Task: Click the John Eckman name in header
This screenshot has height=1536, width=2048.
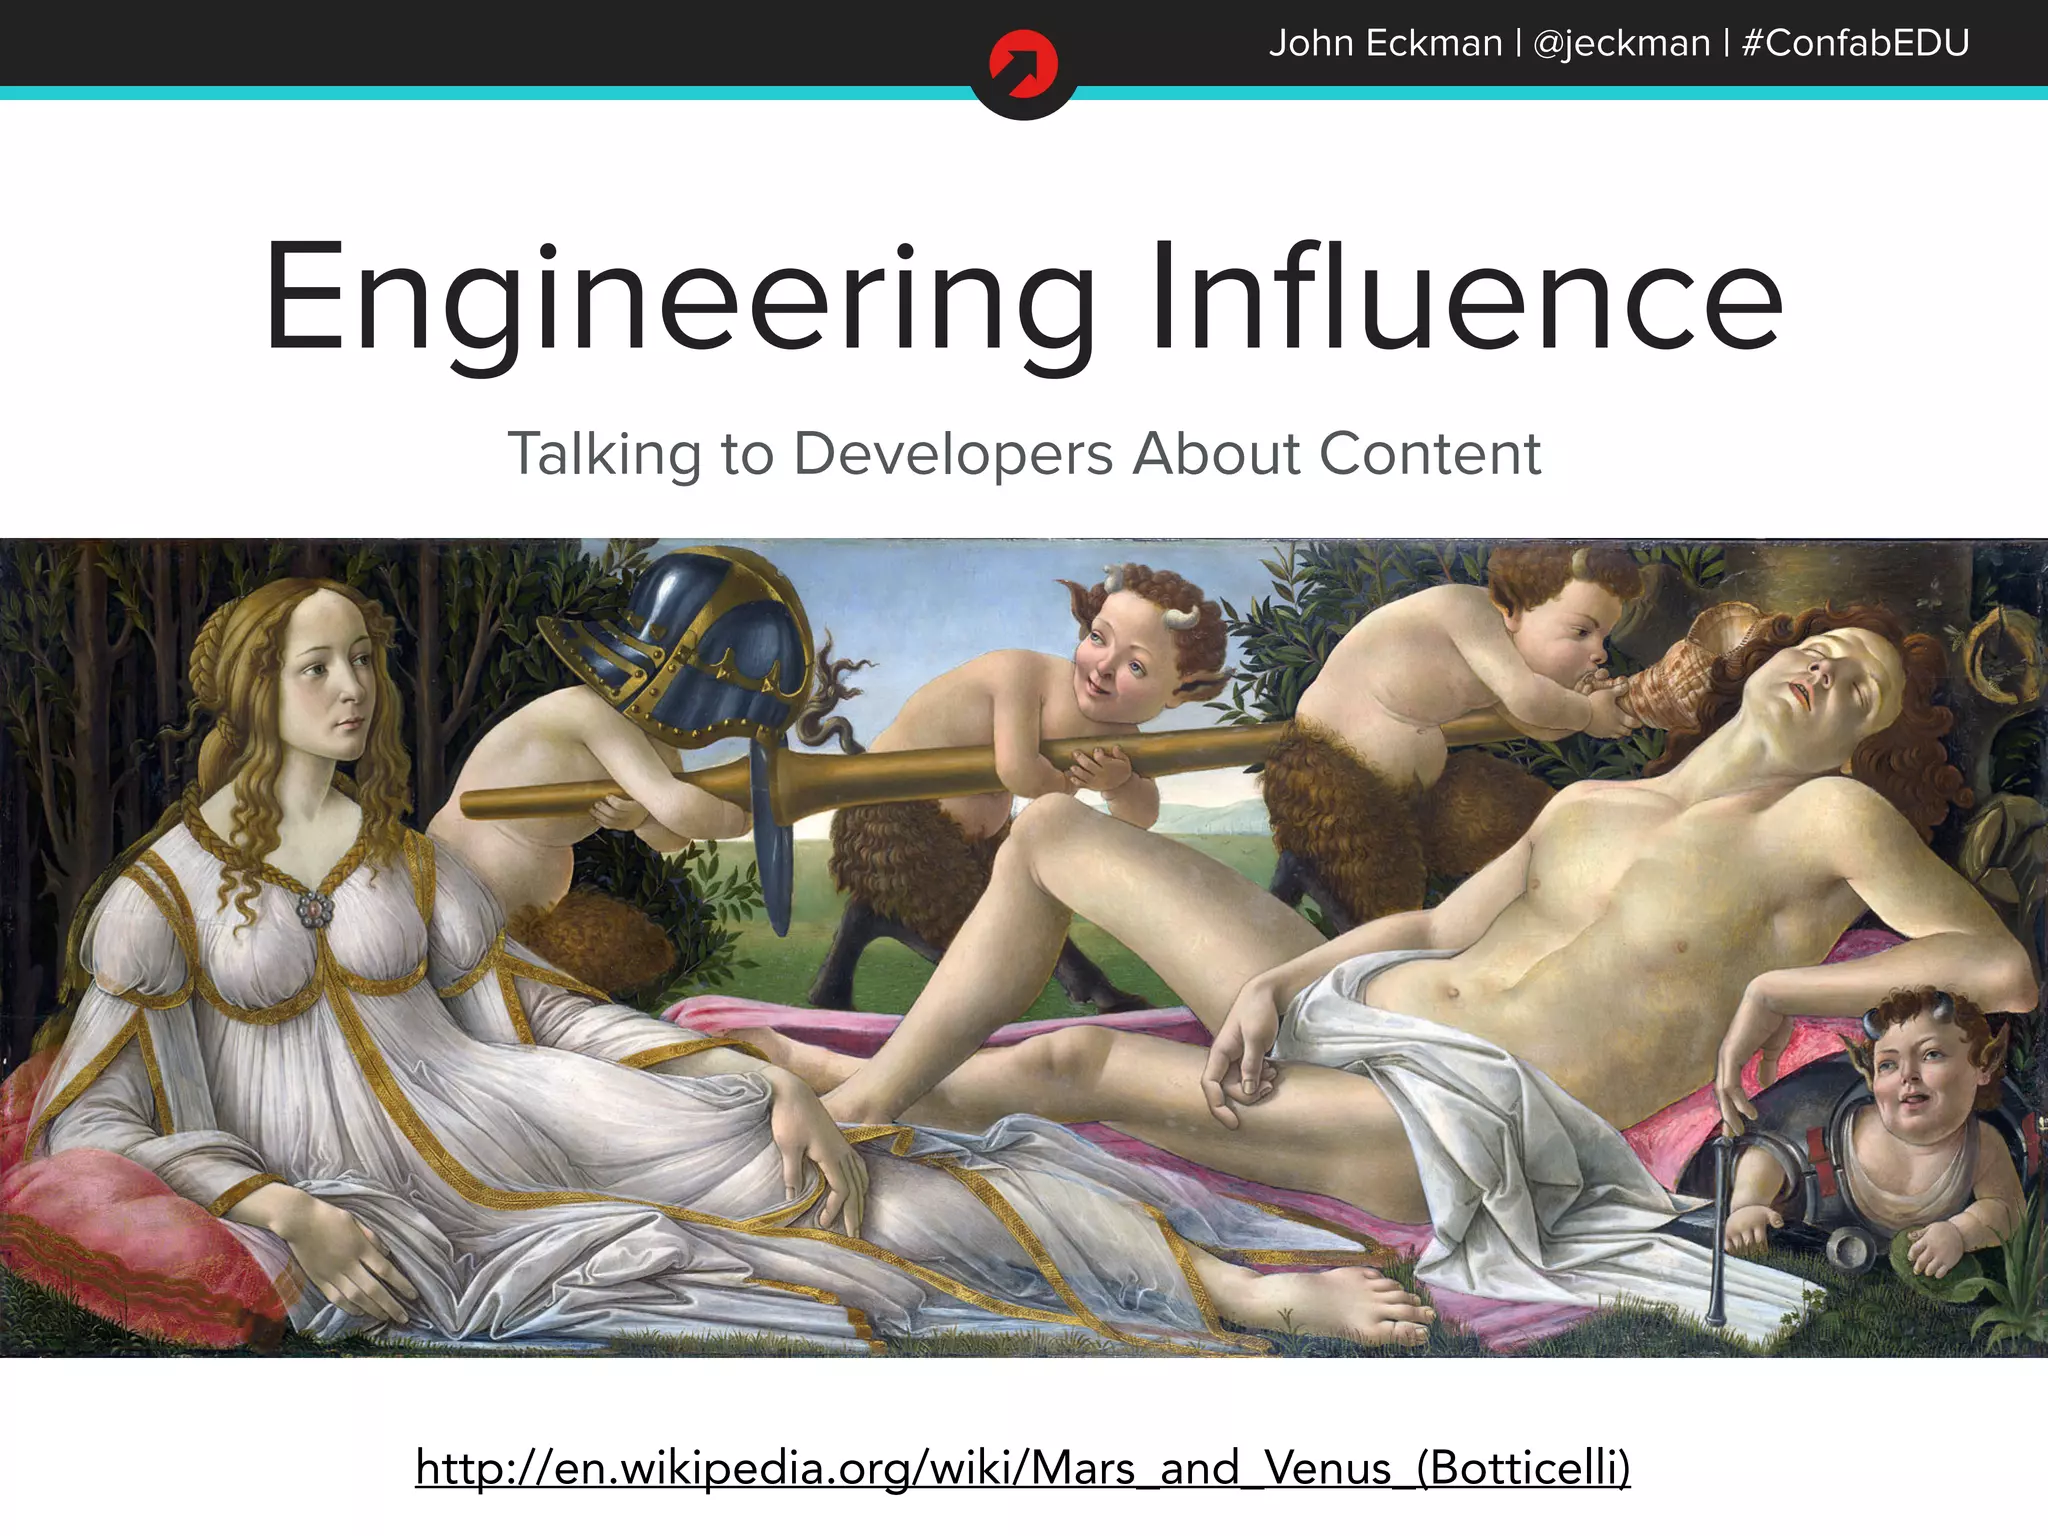Action: click(x=1385, y=43)
